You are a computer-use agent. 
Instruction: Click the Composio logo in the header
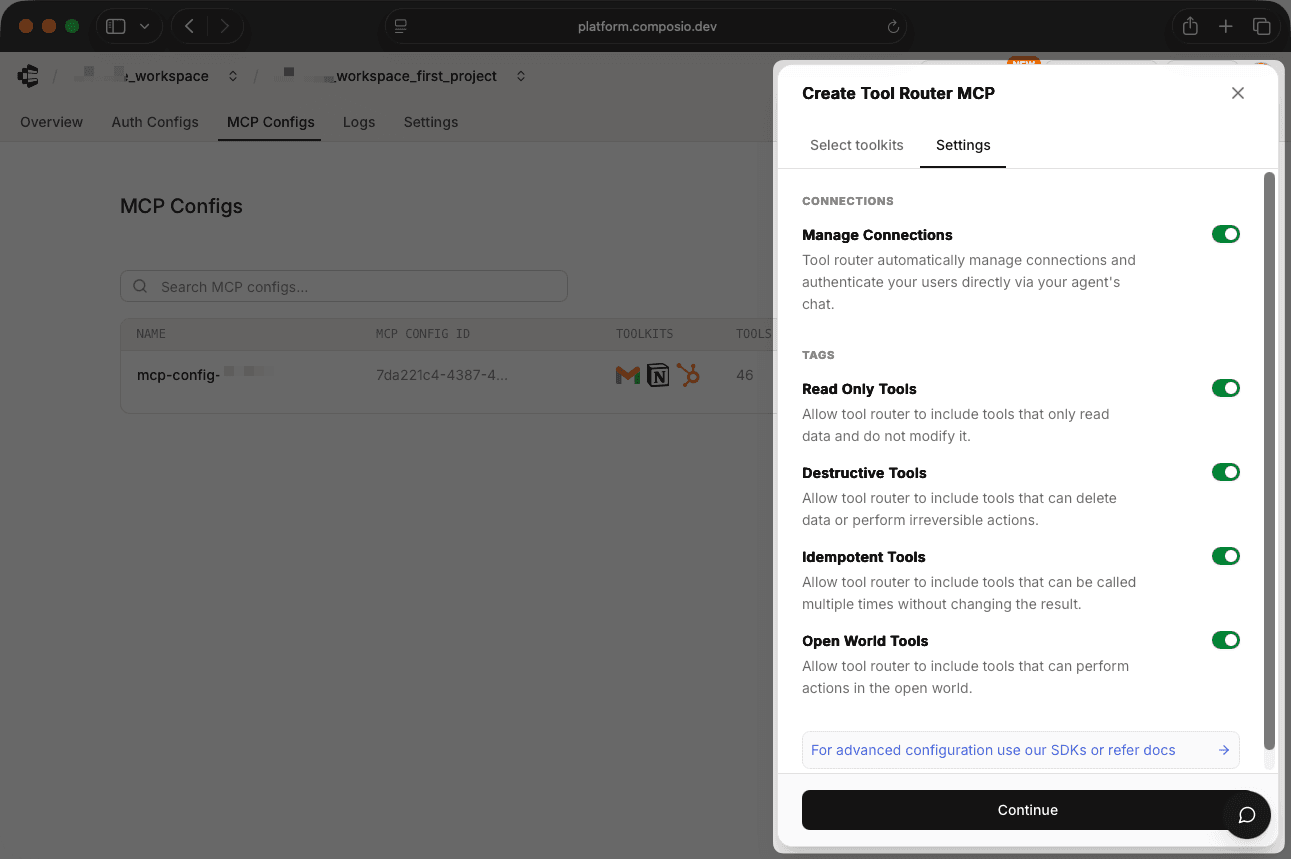coord(28,76)
